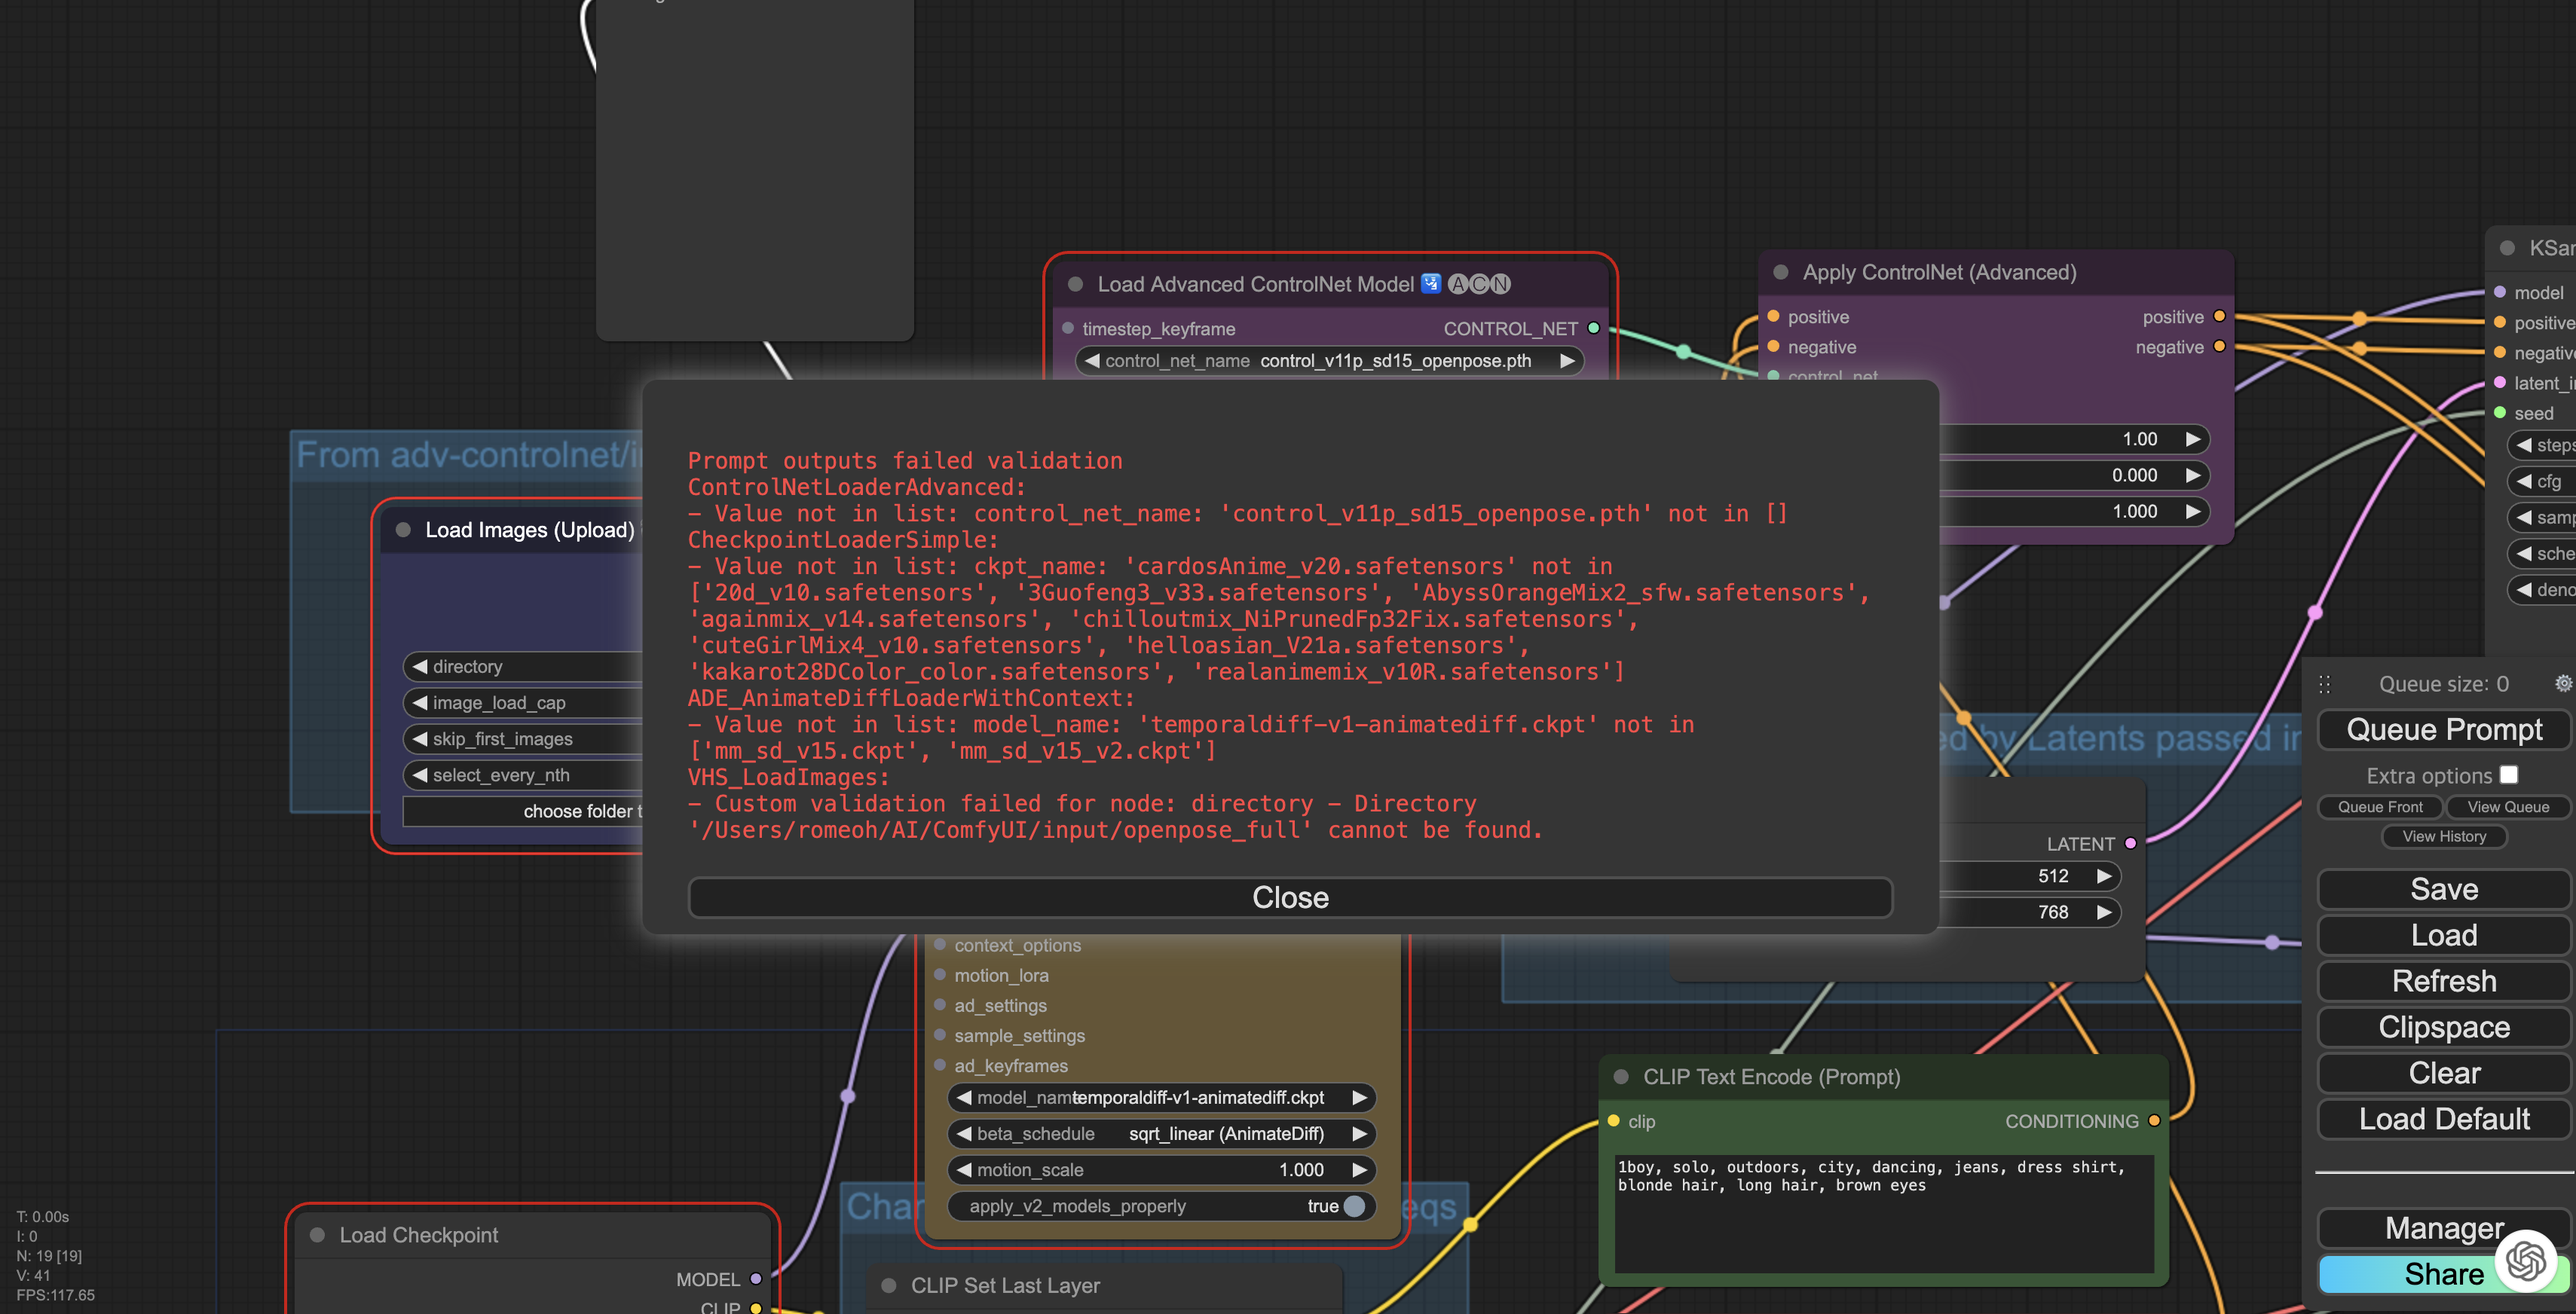Screen dimensions: 2576x1314
Task: Collapse Apply ControlNet (Advanced) node dot
Action: [1781, 272]
